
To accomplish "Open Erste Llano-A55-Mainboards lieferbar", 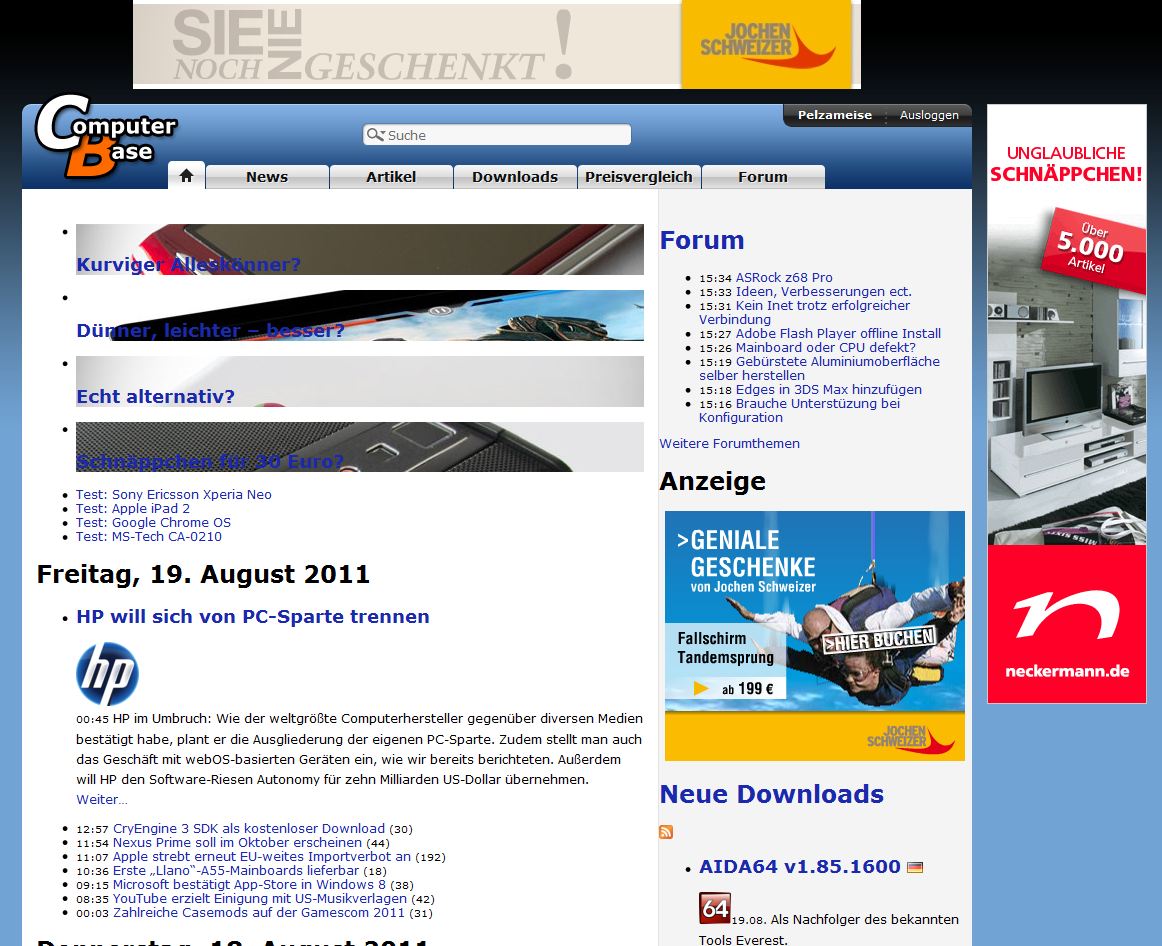I will pos(236,870).
